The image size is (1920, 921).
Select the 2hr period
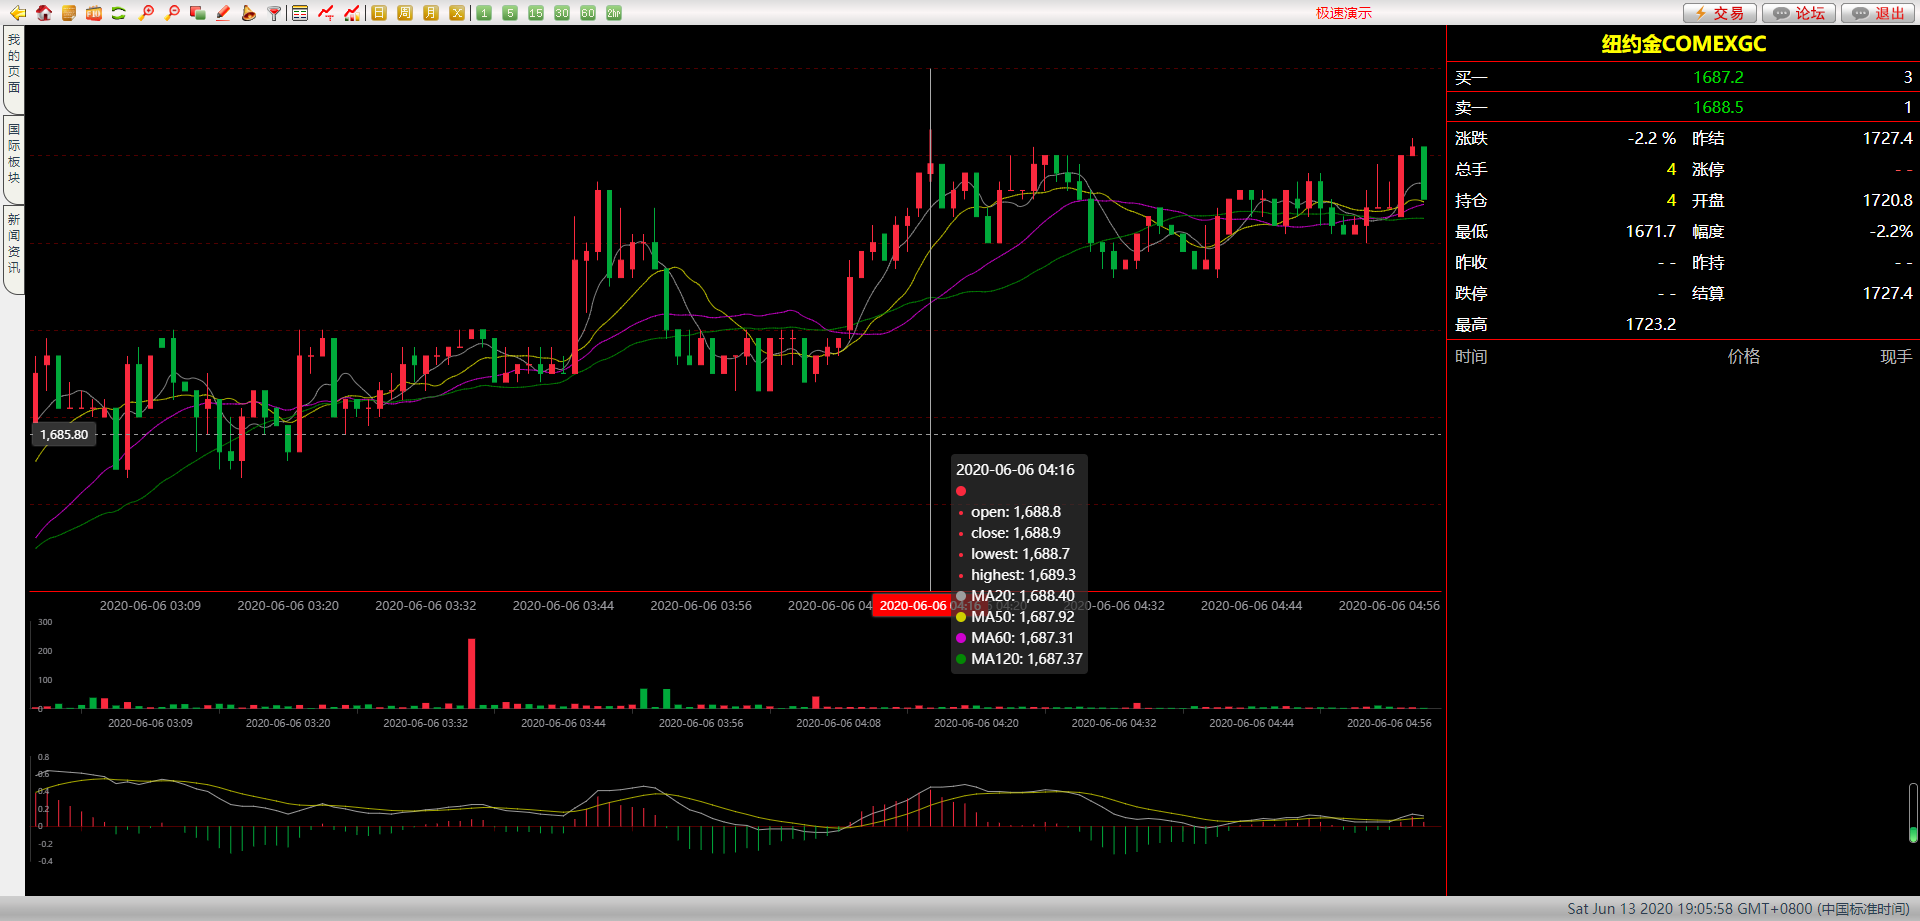[x=614, y=13]
